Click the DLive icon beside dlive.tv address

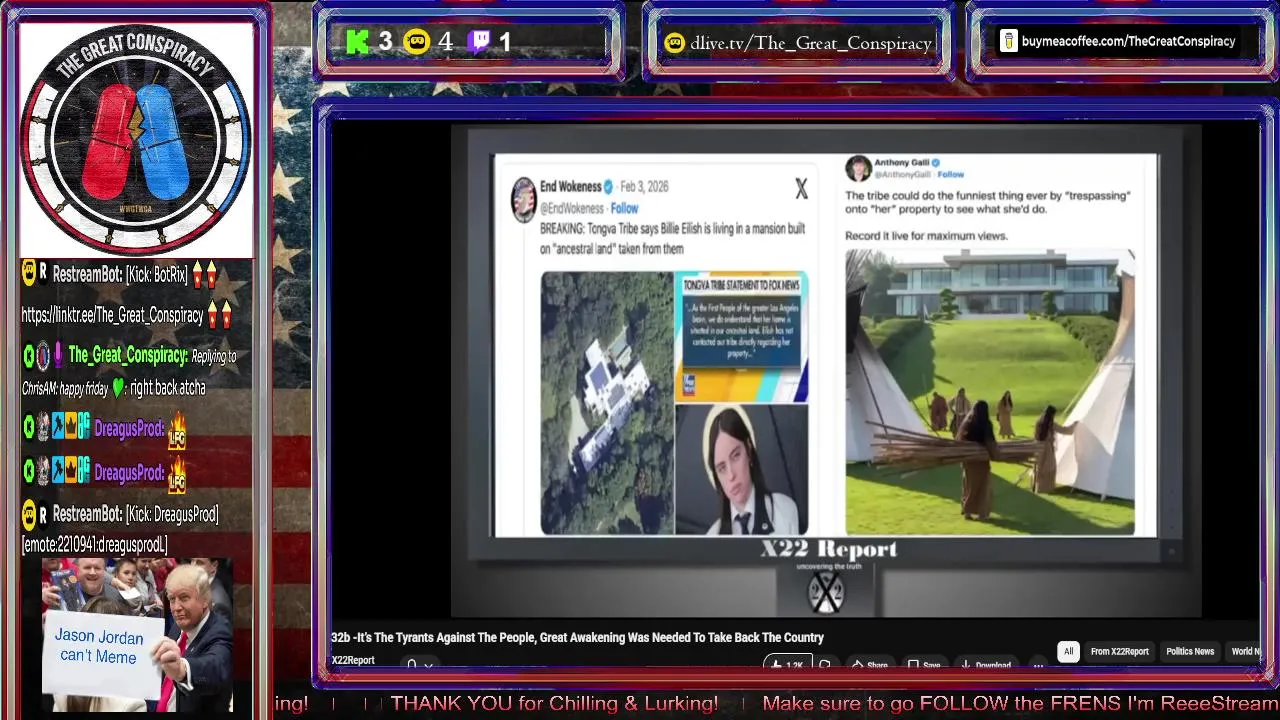pos(675,43)
